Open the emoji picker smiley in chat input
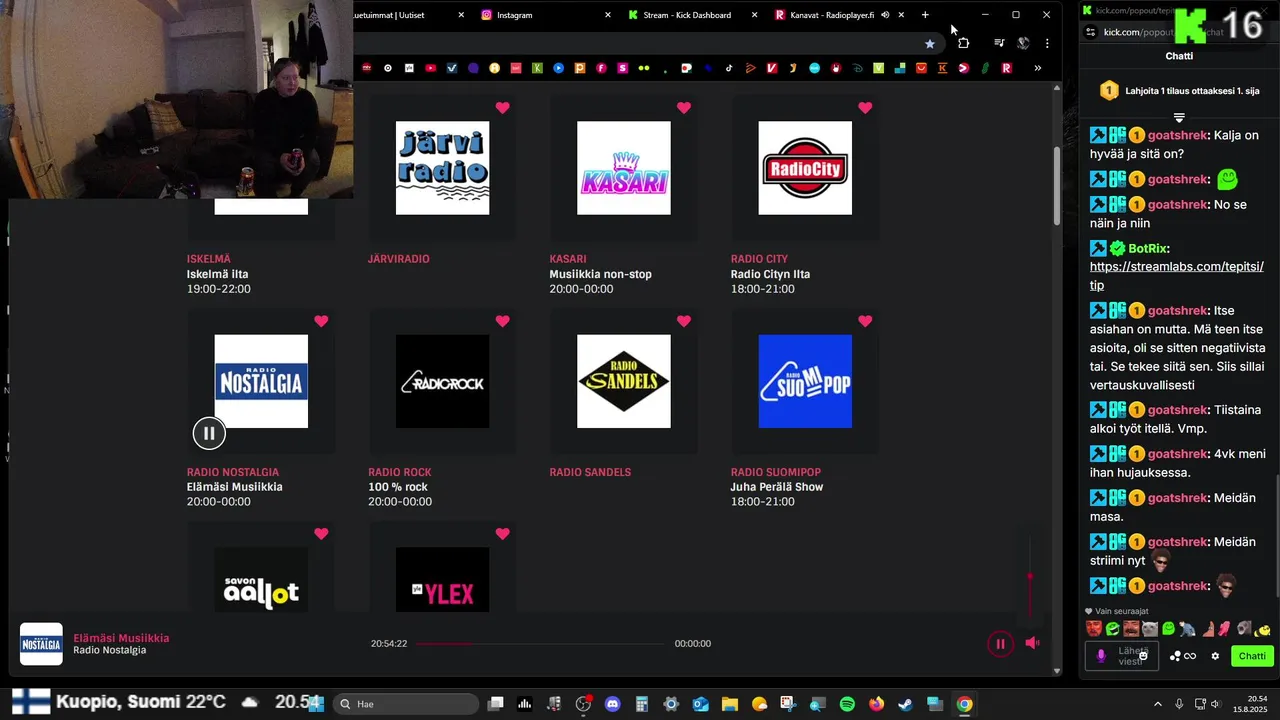The image size is (1280, 720). [x=1143, y=656]
